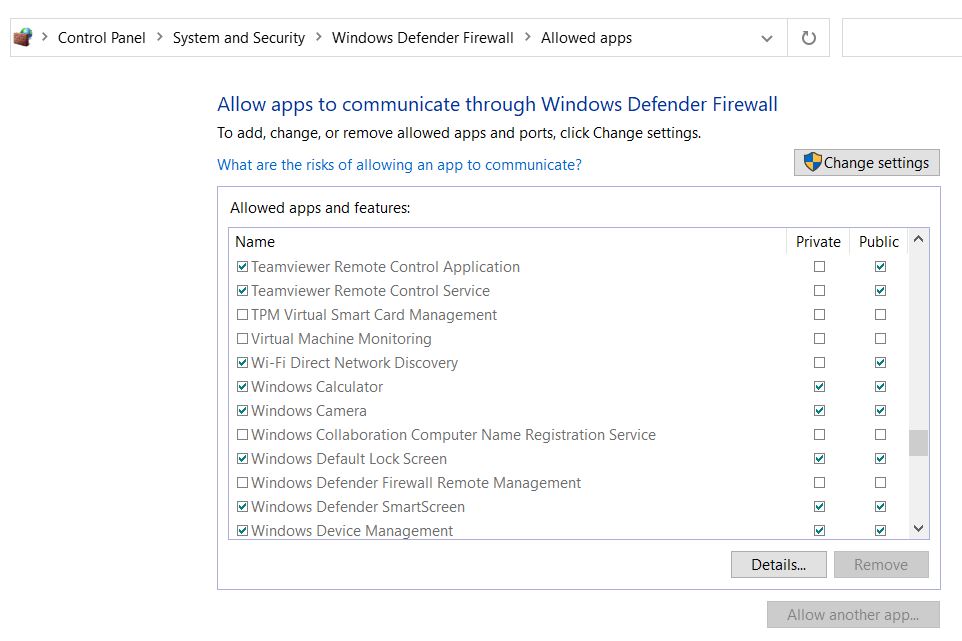
Task: Click the refresh icon beside address bar
Action: [x=809, y=38]
